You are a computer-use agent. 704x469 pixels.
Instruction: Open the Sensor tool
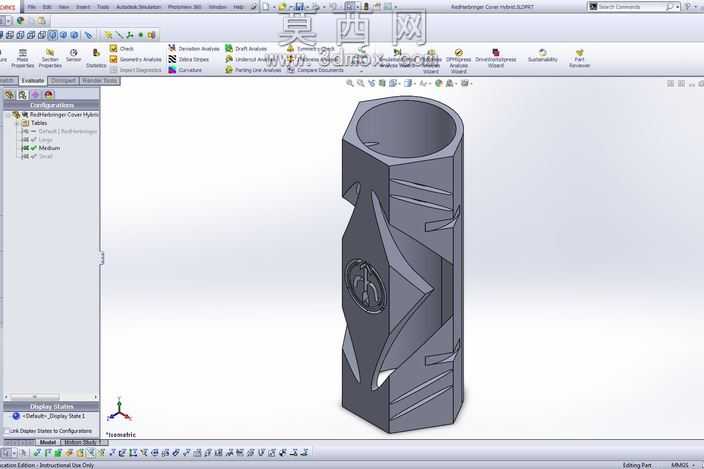(x=74, y=56)
